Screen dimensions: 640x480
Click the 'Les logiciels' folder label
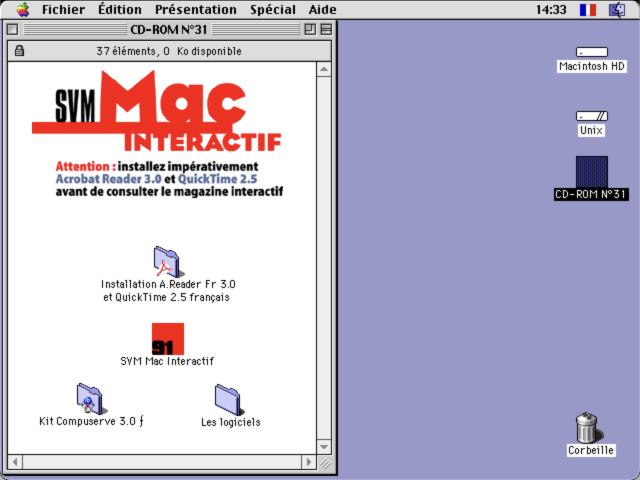click(231, 422)
